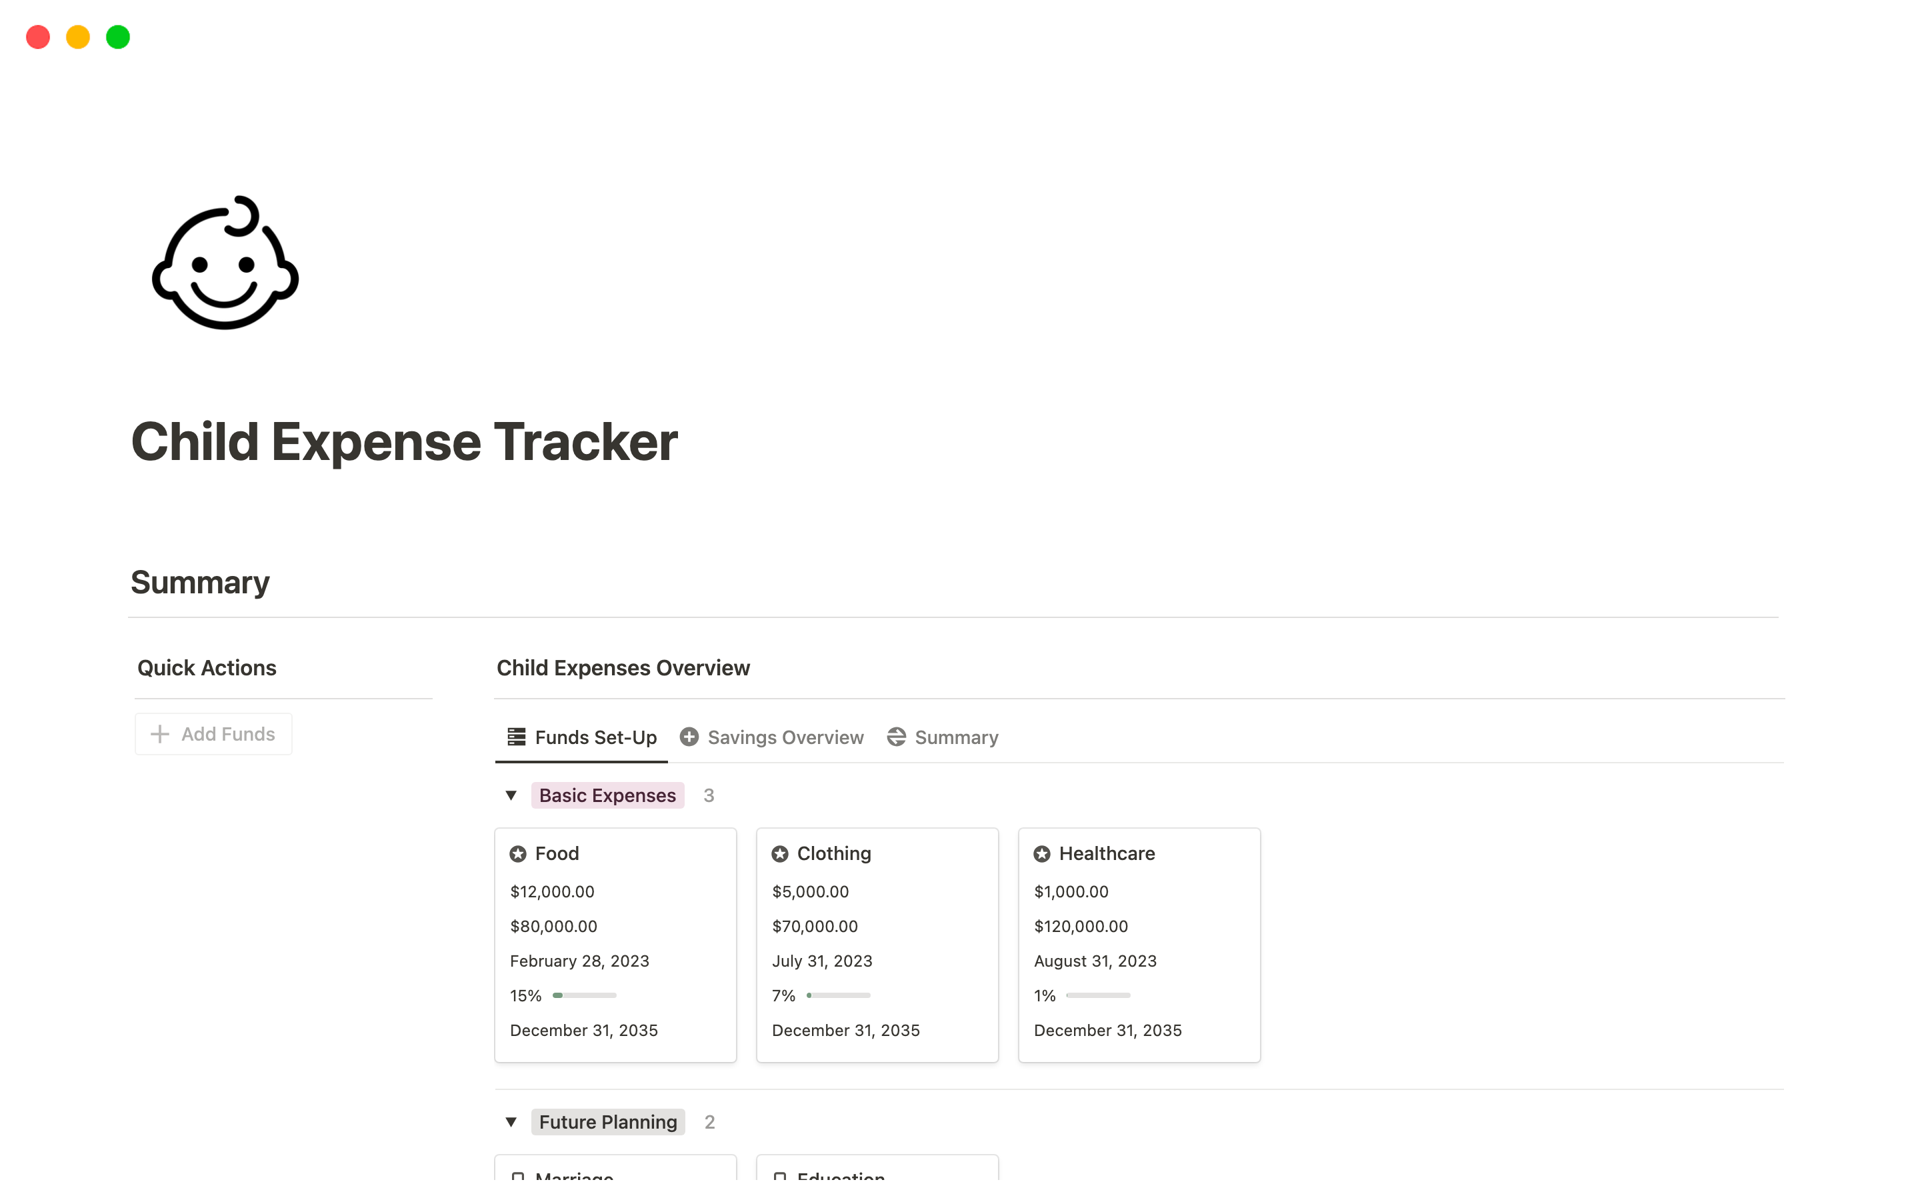Click the Add Funds button

(x=213, y=733)
